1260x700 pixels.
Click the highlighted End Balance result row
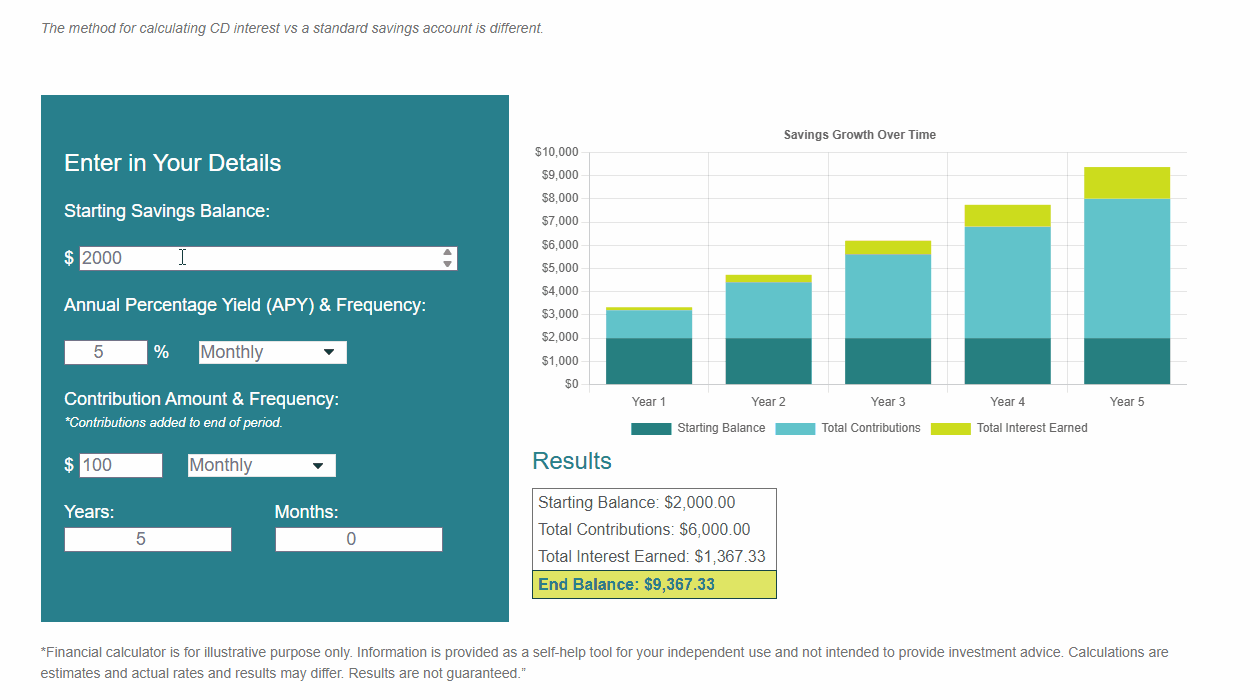click(654, 584)
